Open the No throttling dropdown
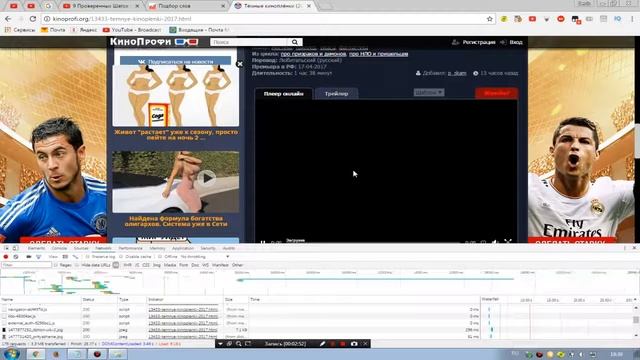 pyautogui.click(x=204, y=257)
